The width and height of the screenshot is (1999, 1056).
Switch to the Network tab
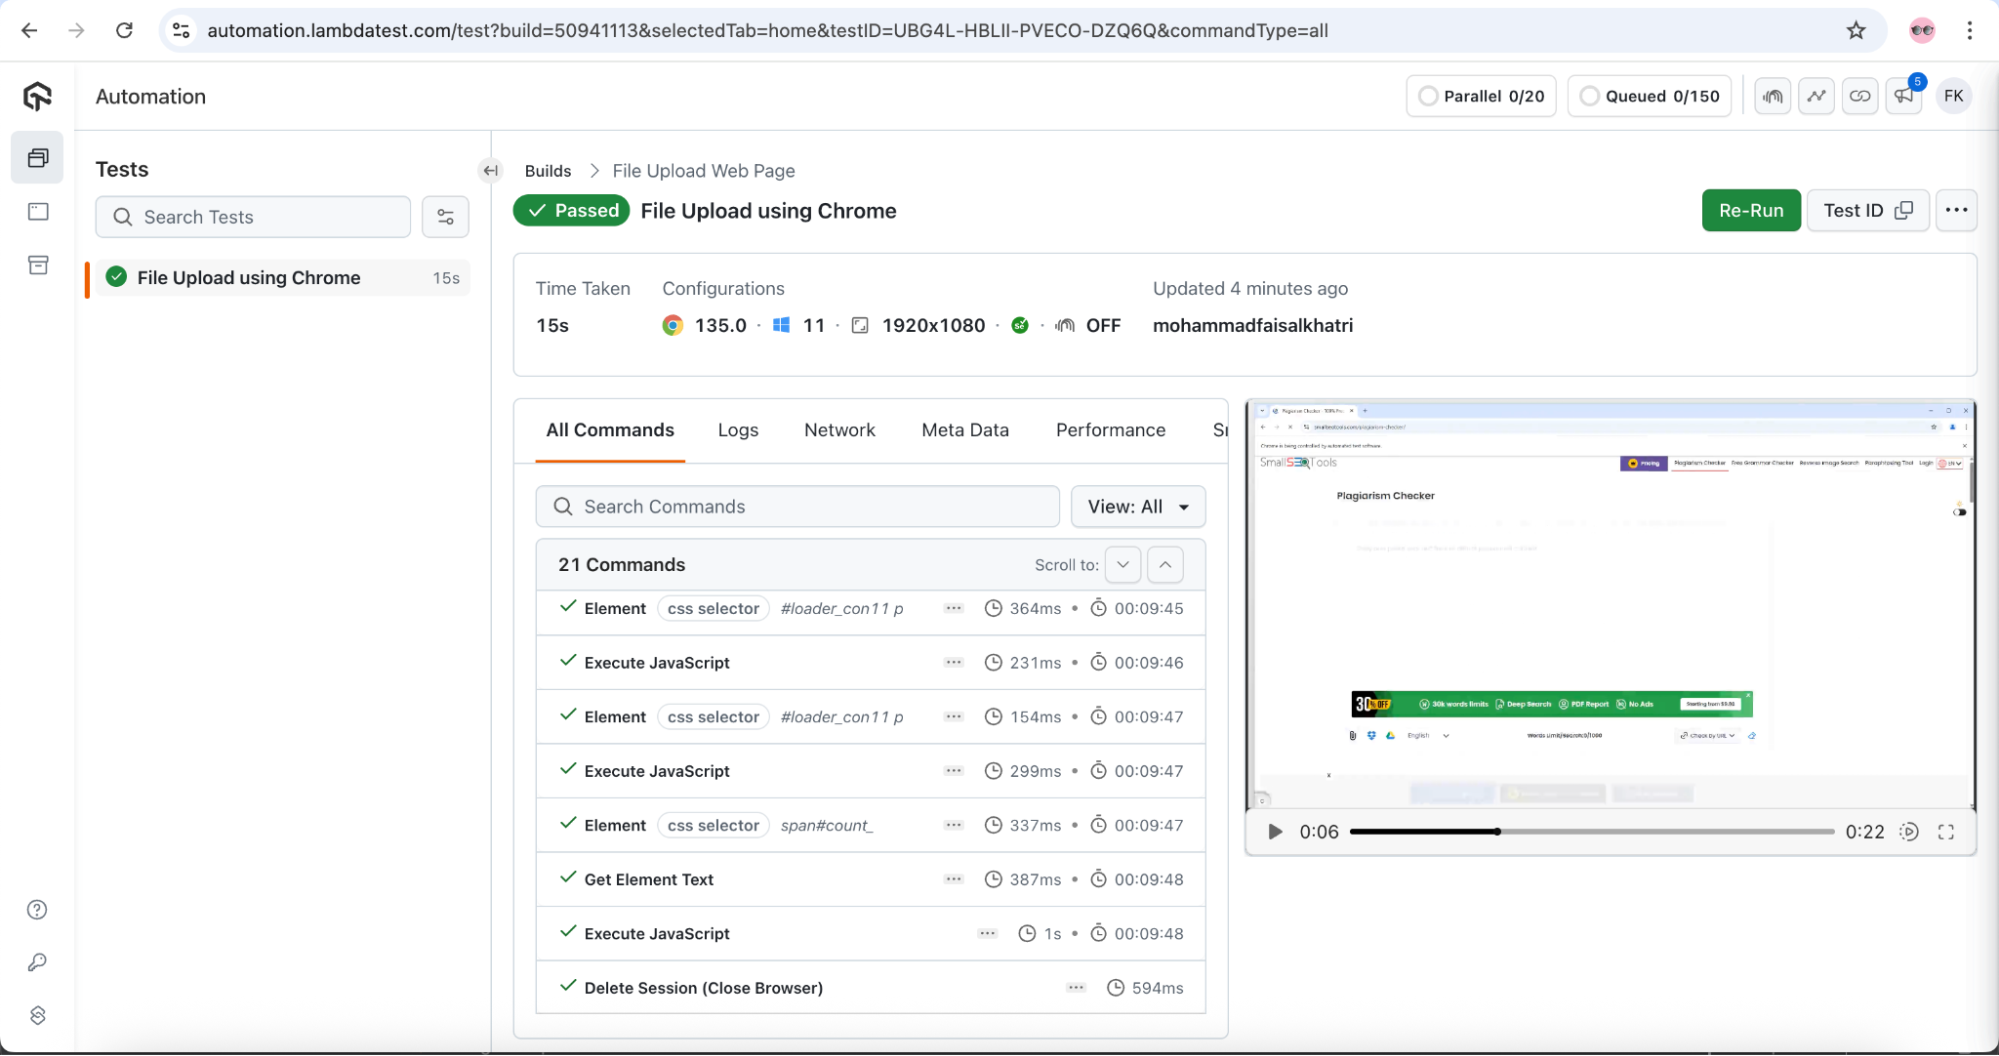(x=839, y=430)
